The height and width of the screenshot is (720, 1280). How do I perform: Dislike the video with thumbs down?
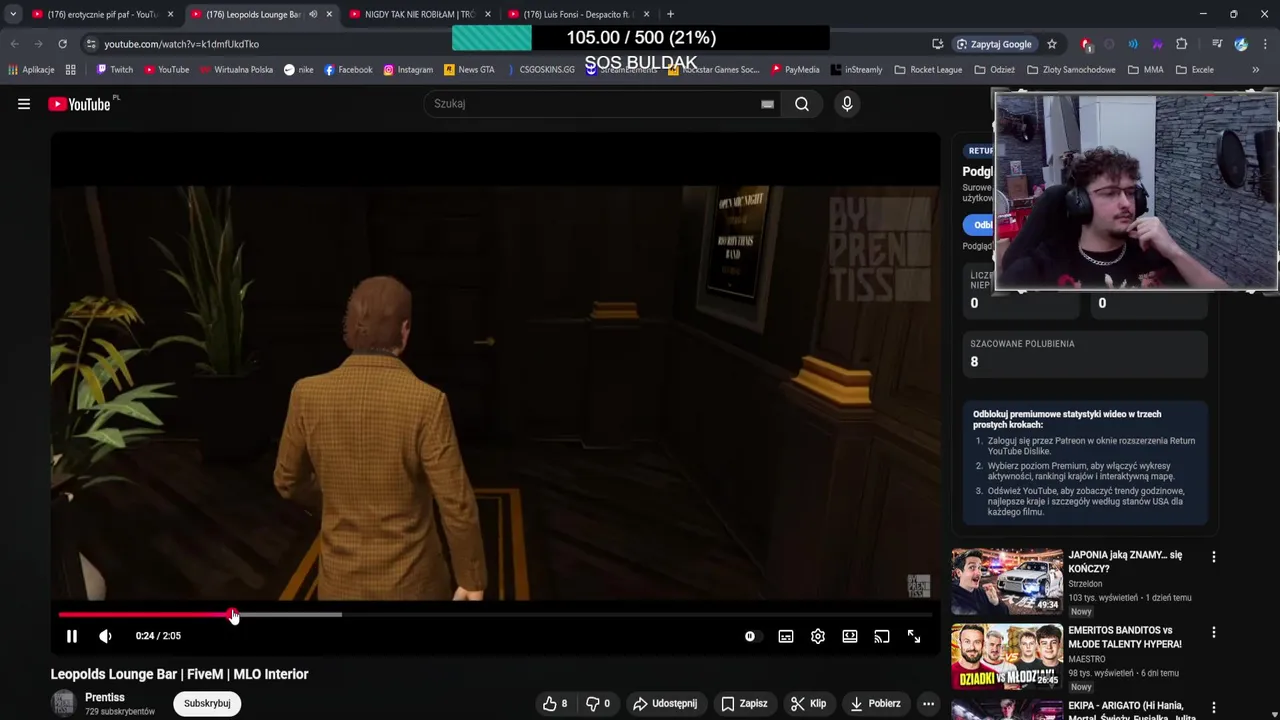[598, 703]
